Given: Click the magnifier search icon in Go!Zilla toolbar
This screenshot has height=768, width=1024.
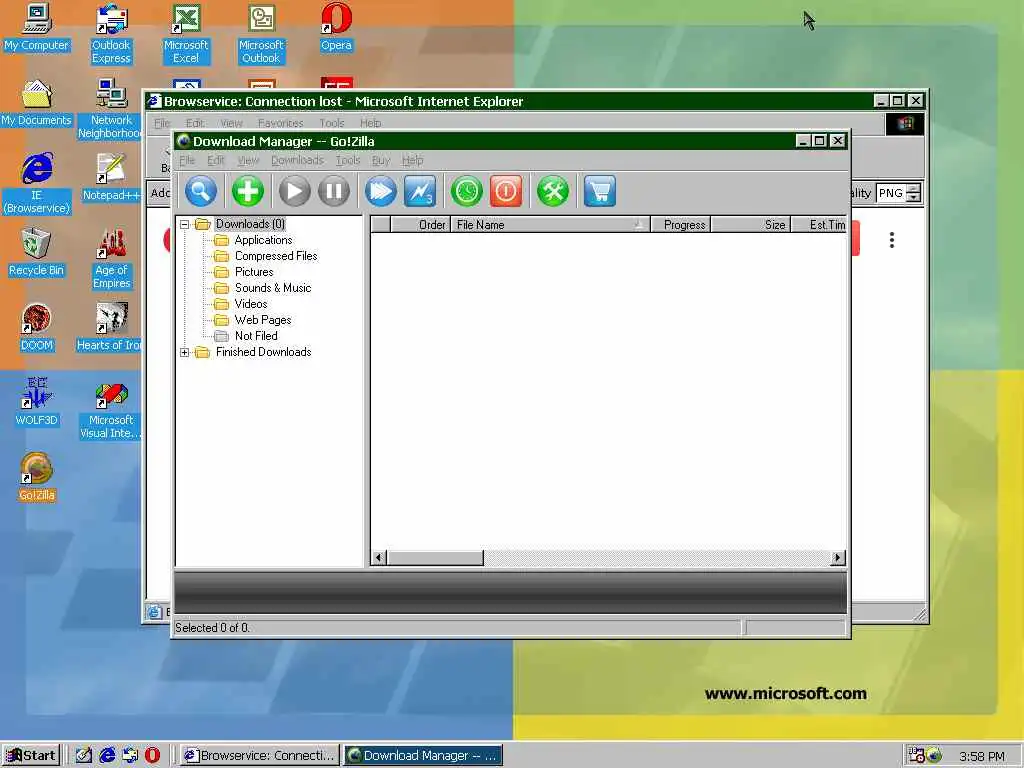Looking at the screenshot, I should 201,191.
